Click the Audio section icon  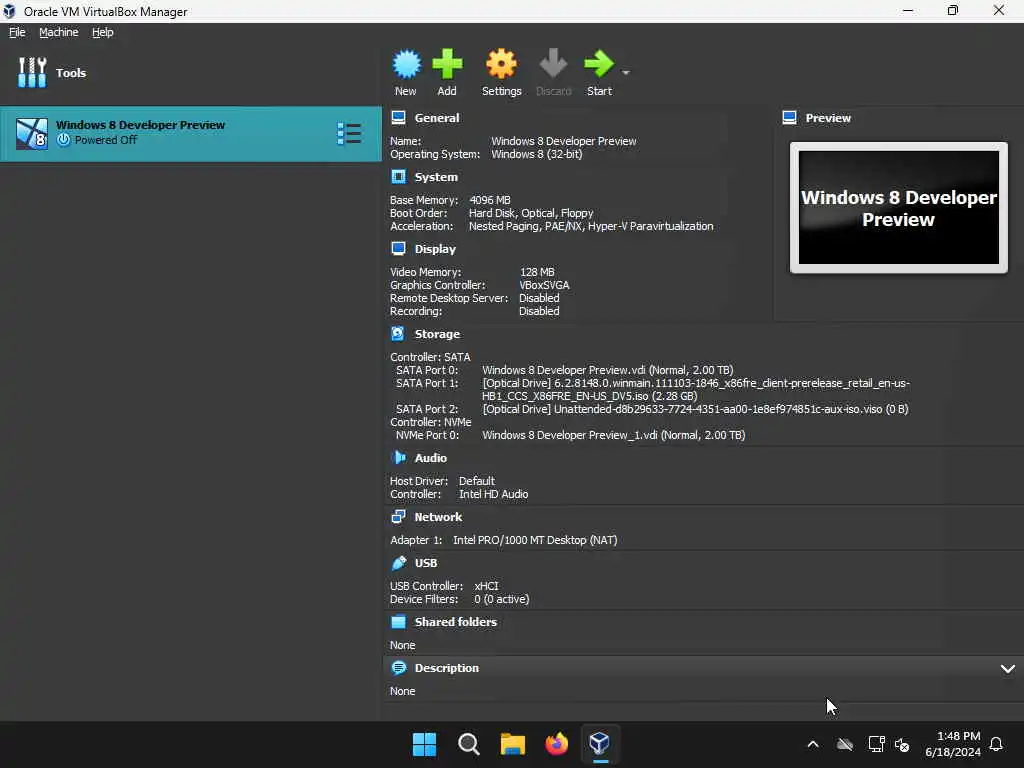tap(398, 457)
